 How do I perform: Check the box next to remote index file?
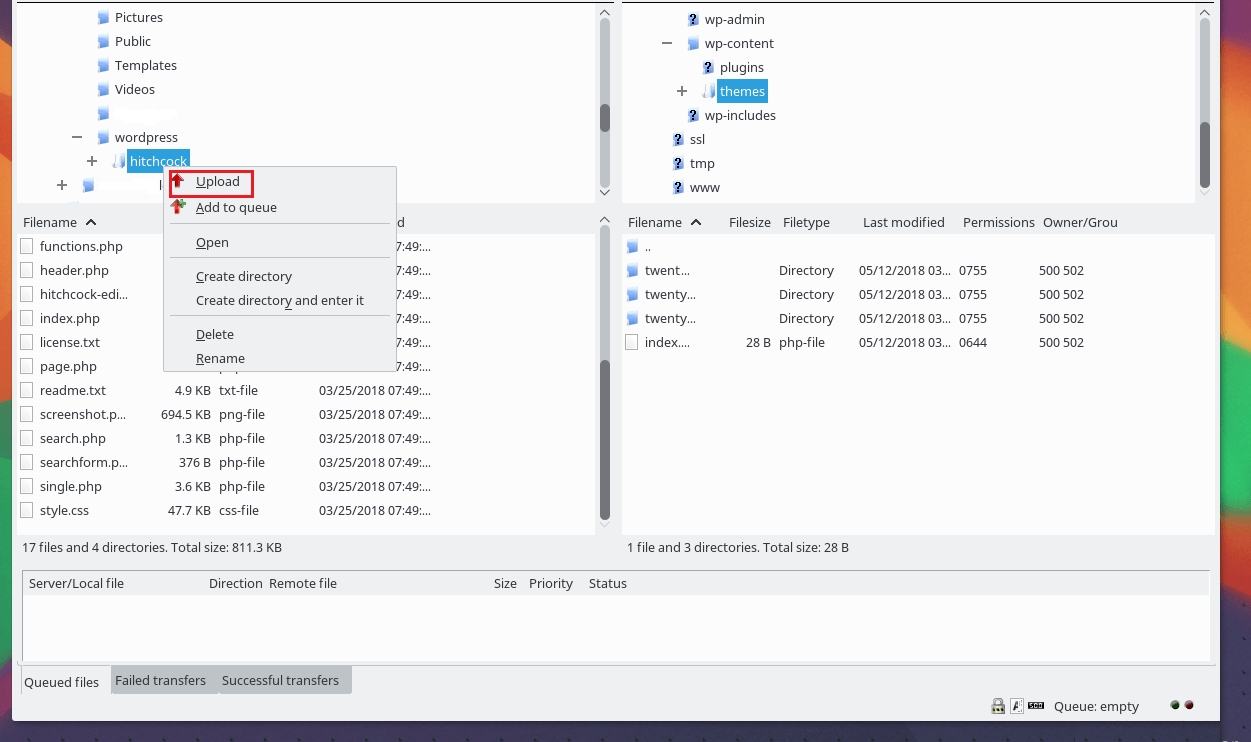(632, 342)
